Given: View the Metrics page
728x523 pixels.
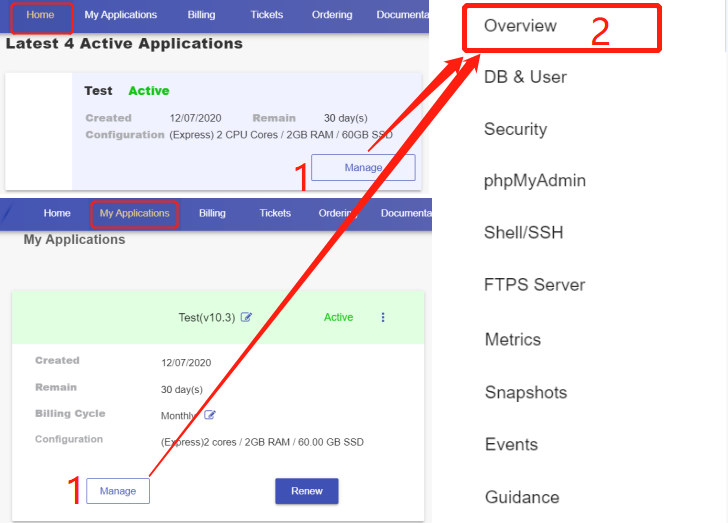Looking at the screenshot, I should tap(512, 340).
